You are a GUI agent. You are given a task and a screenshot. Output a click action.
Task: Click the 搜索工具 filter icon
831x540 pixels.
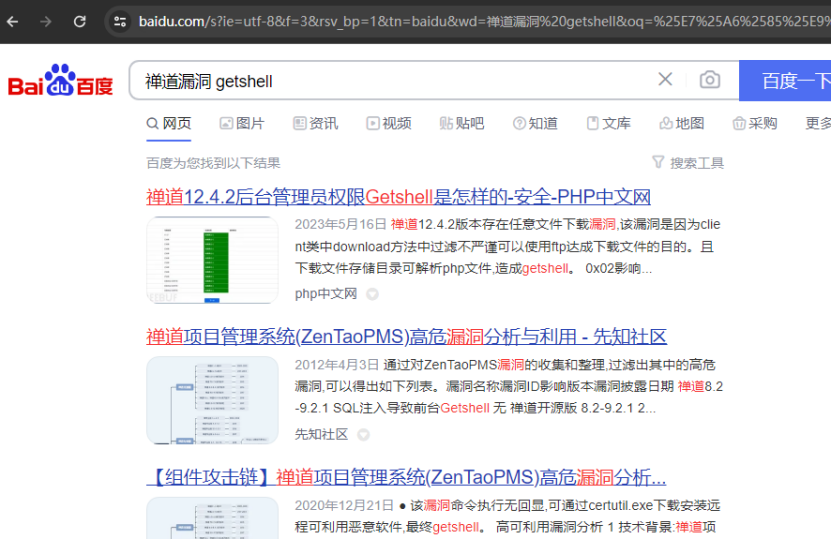(x=658, y=162)
